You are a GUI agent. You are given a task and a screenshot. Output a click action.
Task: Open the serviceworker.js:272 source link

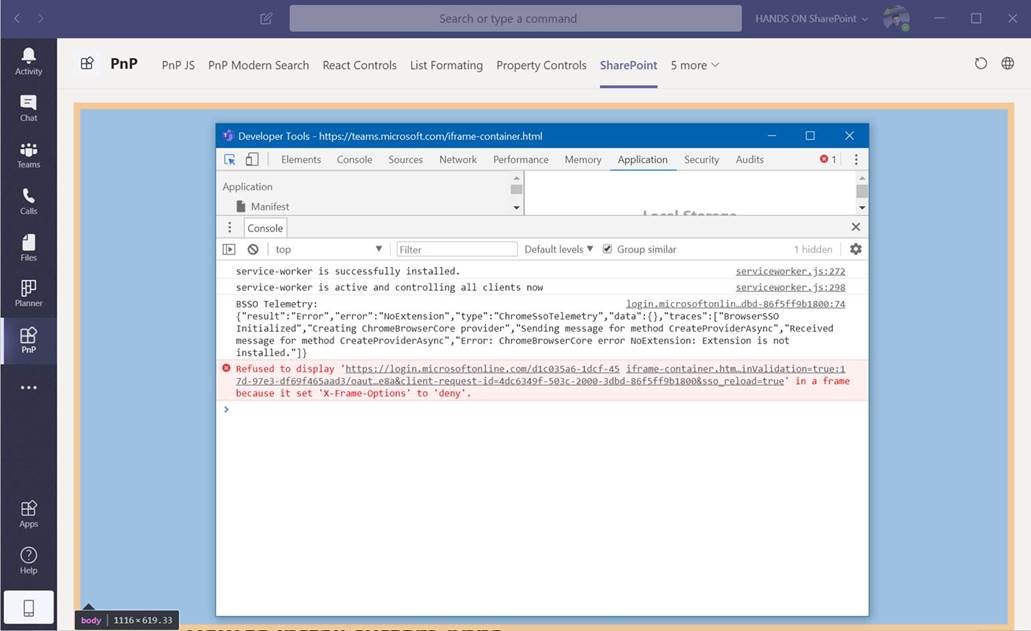pos(790,271)
